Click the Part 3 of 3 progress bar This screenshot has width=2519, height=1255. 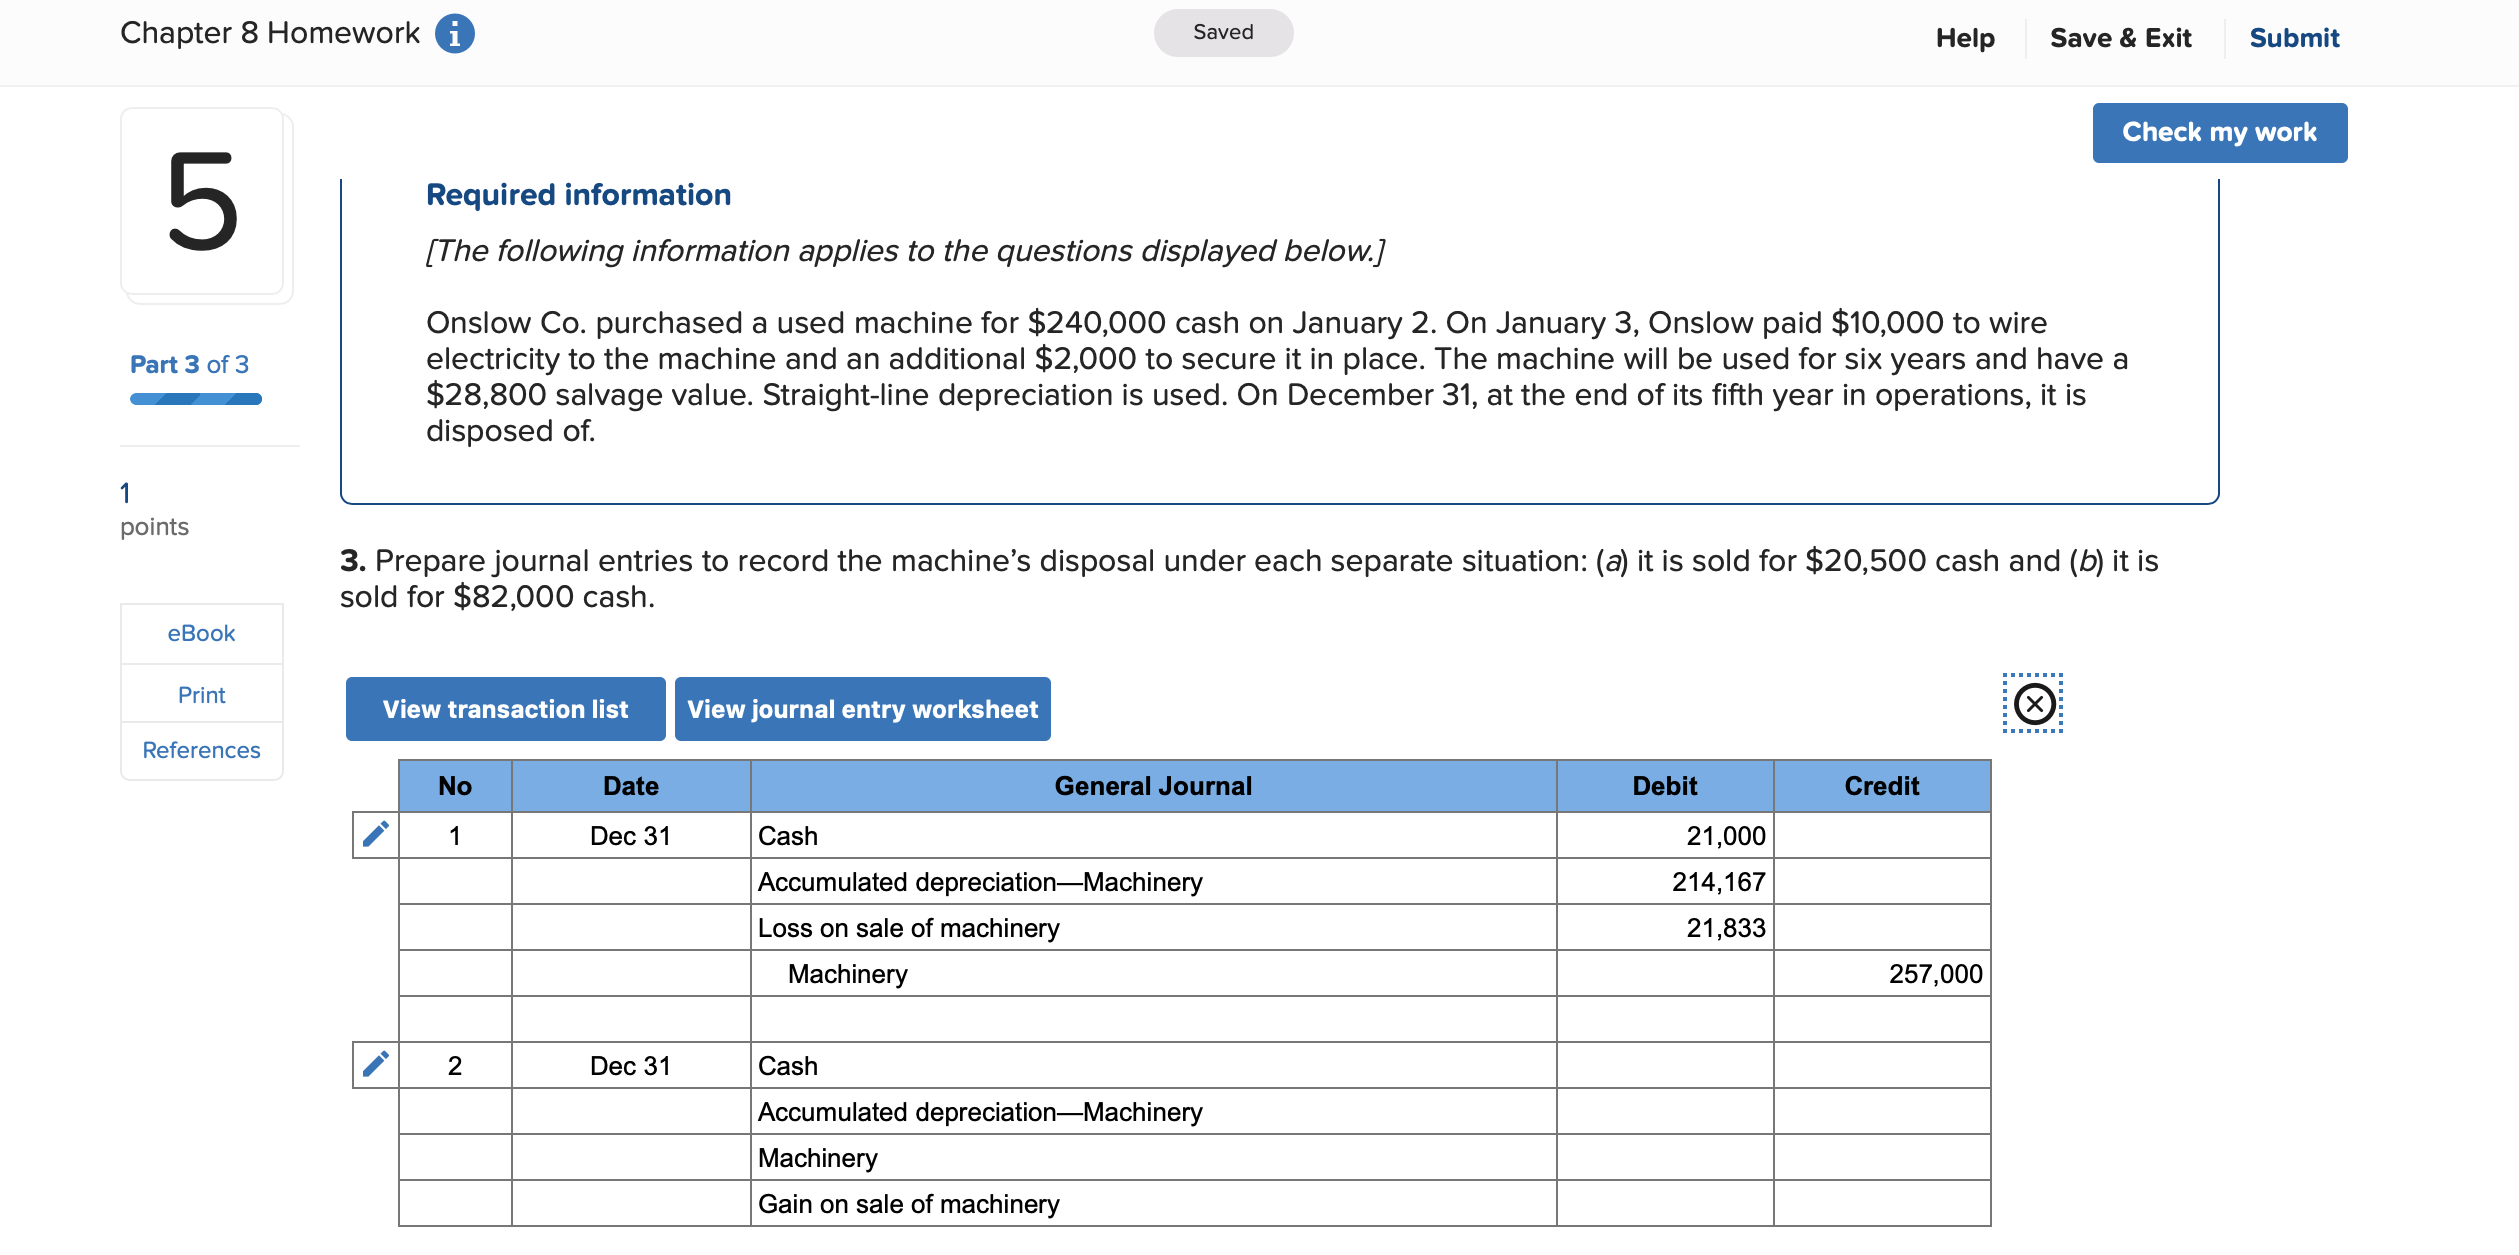tap(196, 399)
